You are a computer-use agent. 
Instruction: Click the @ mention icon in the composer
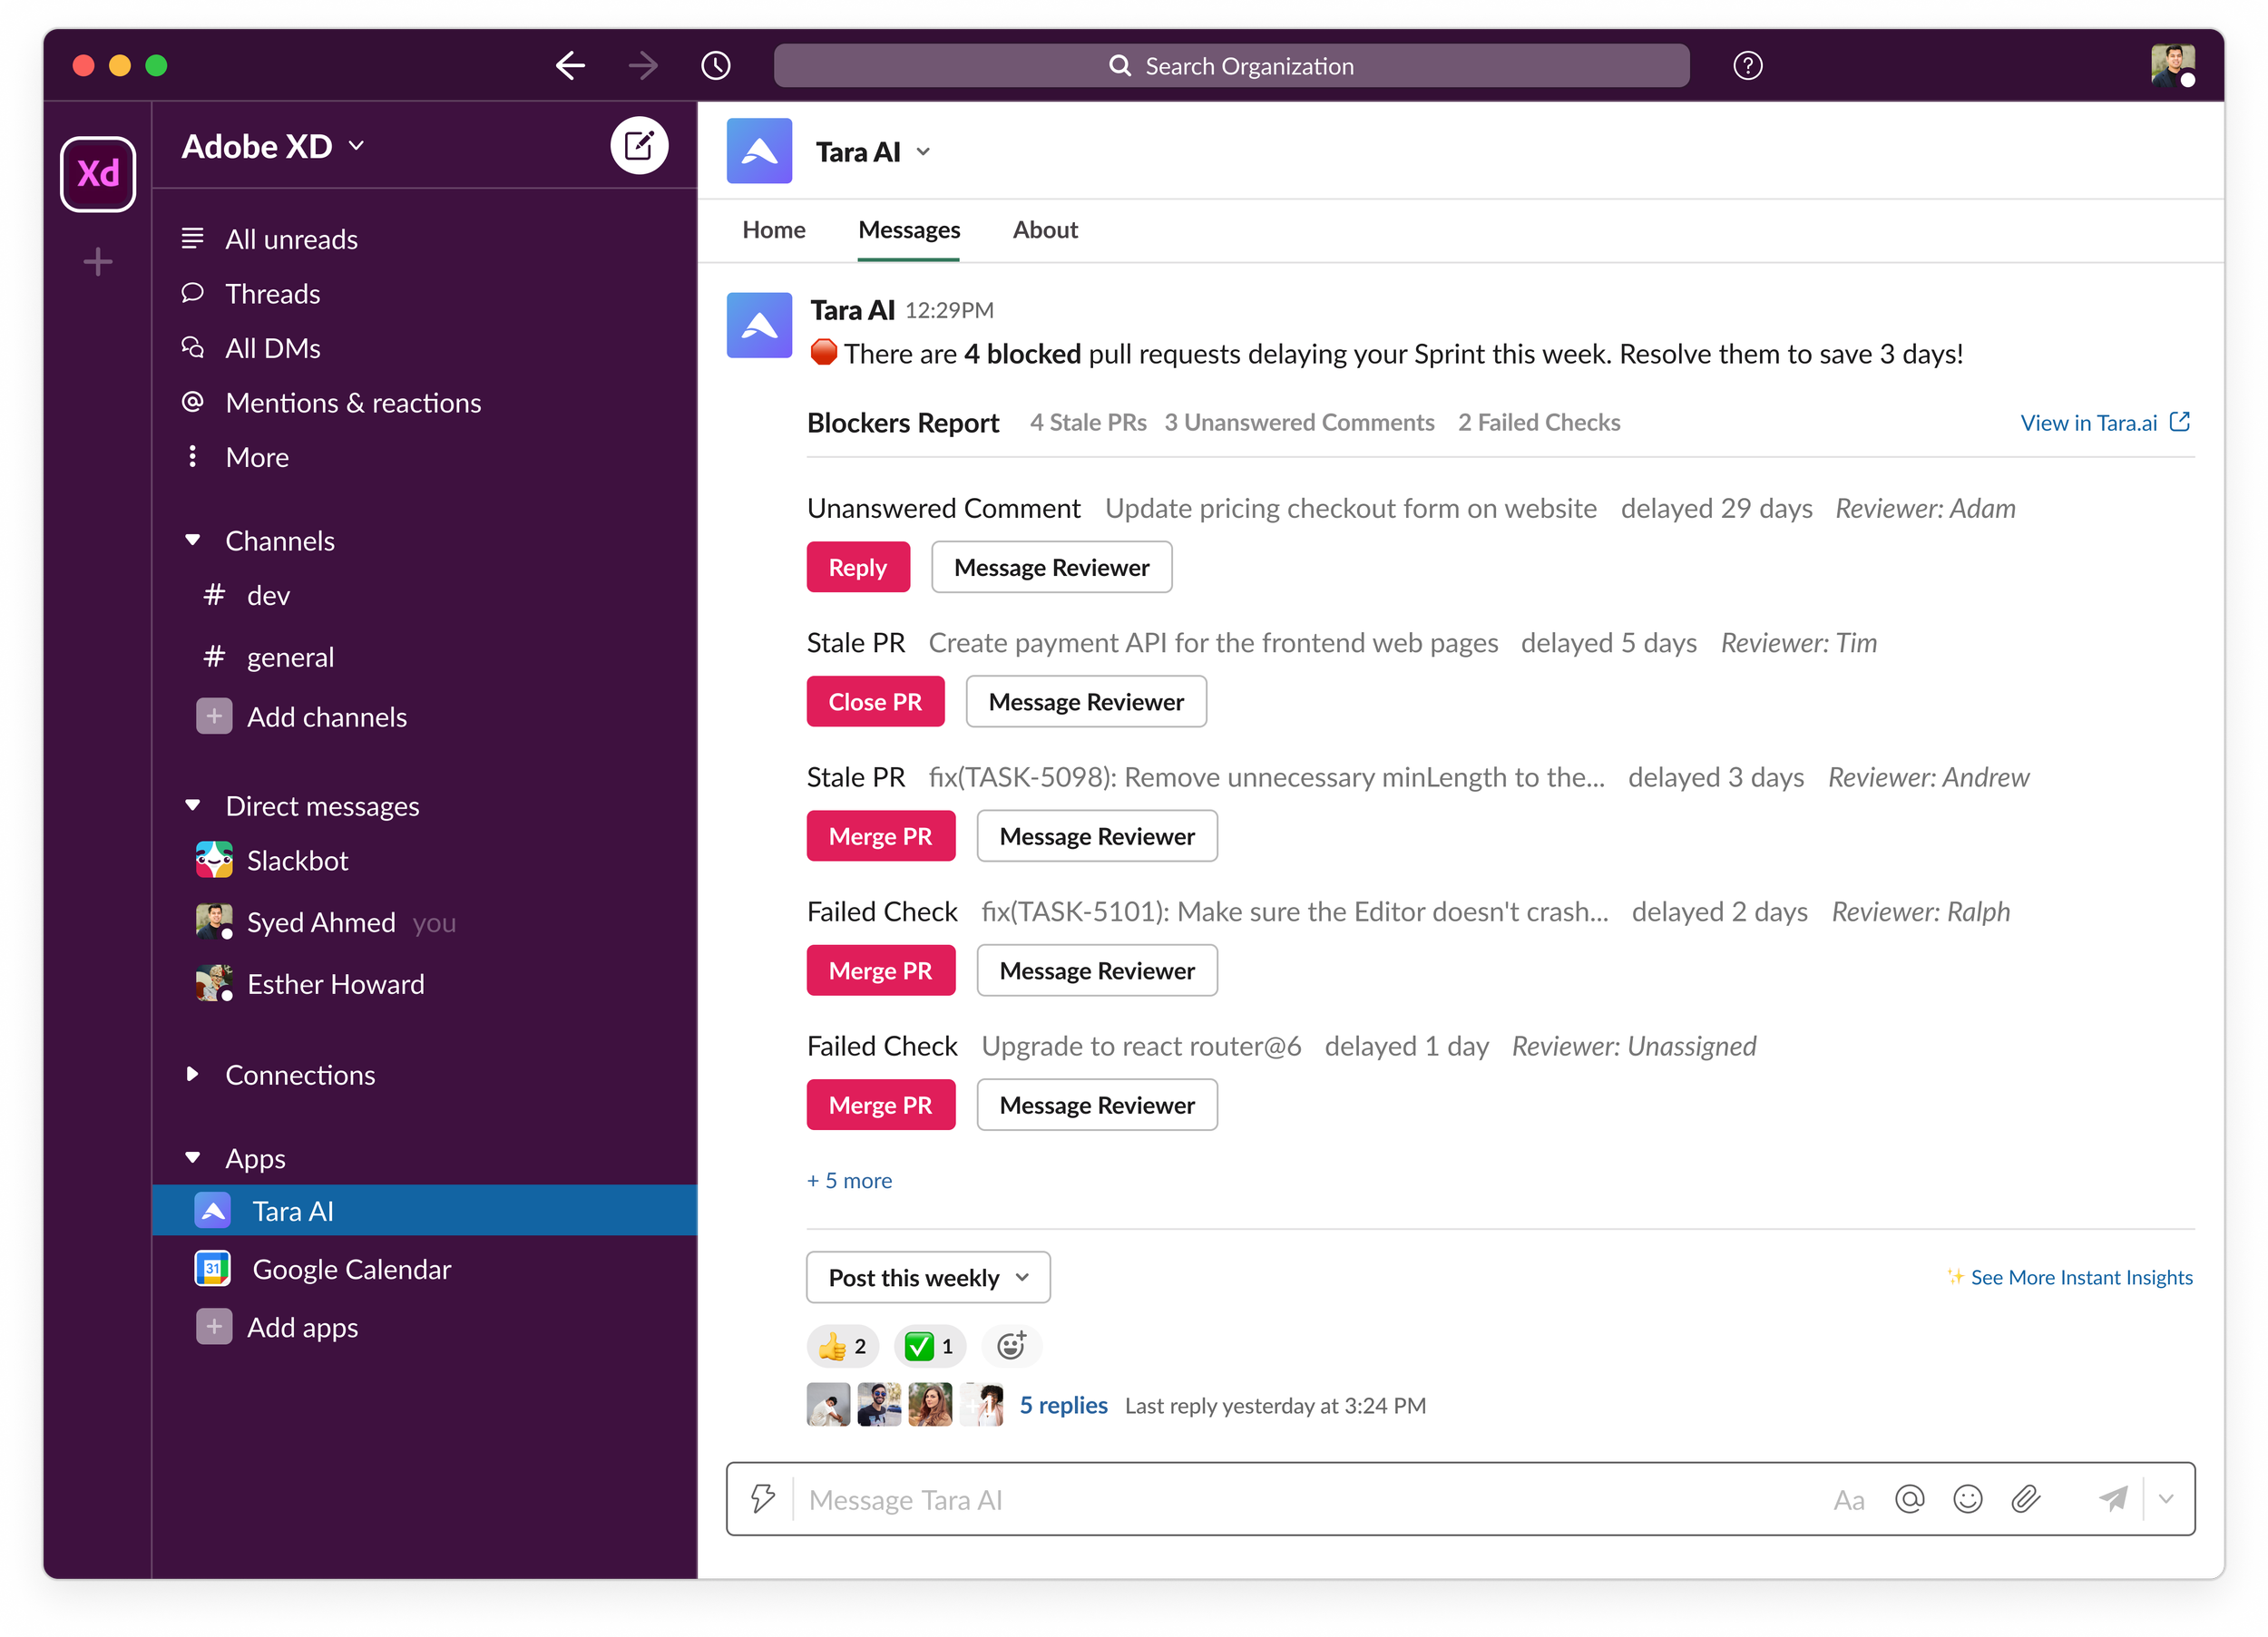pos(1910,1499)
